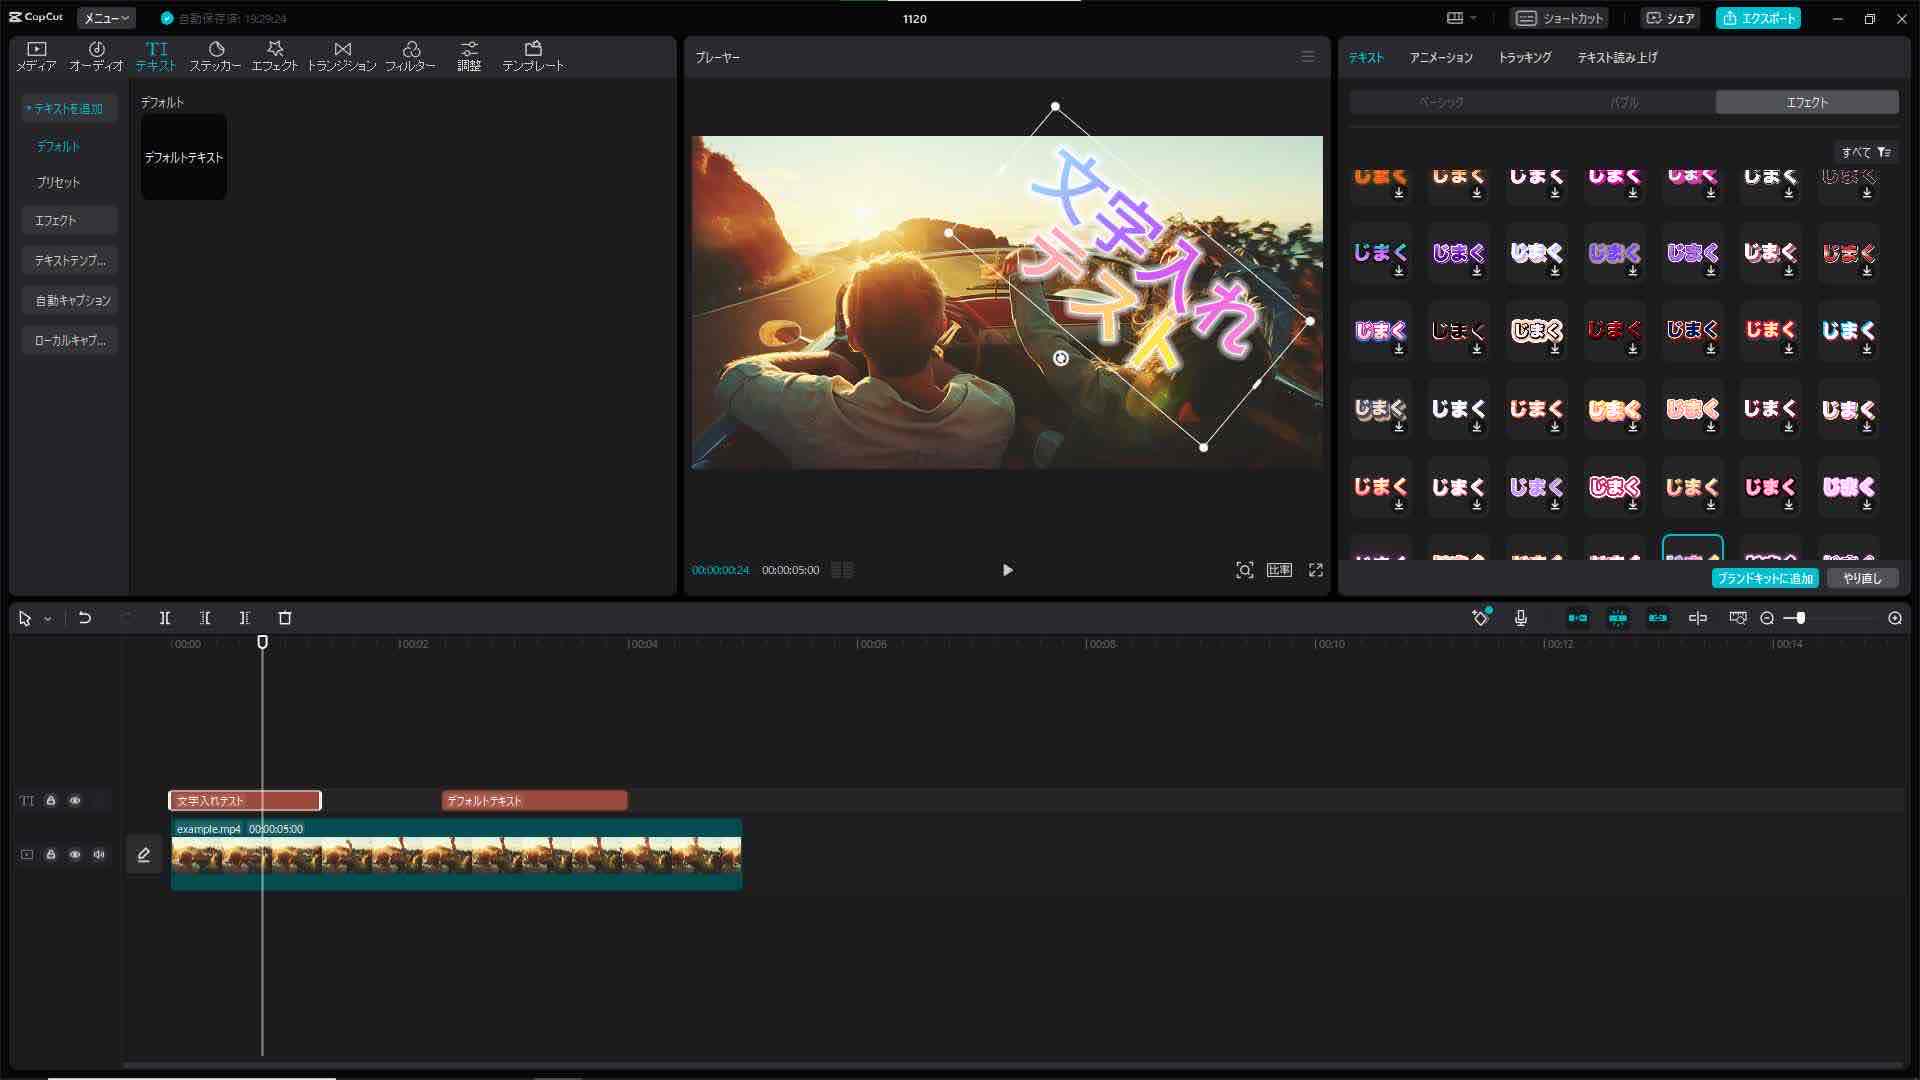Open the player panel hamburger menu

(1308, 57)
